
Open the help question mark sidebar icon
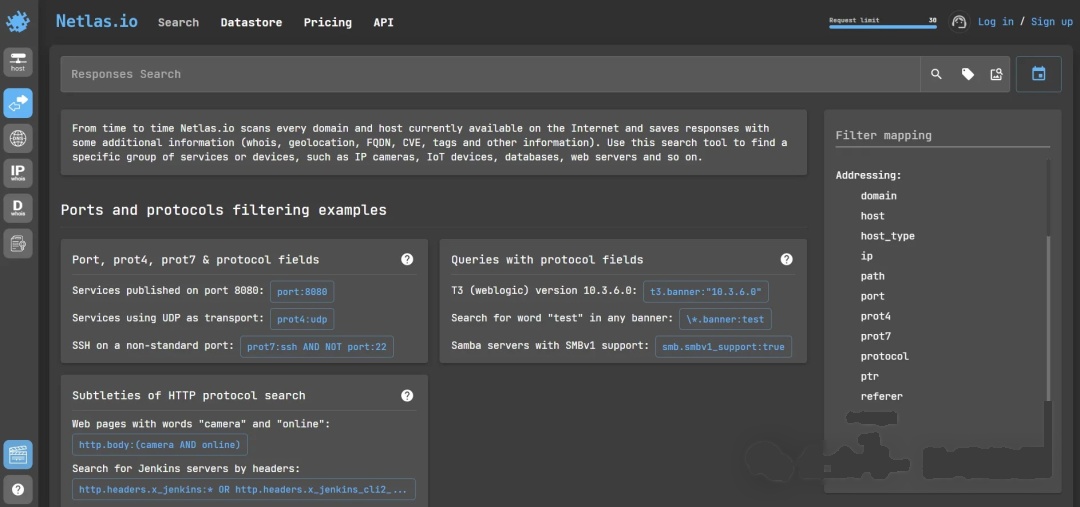tap(18, 490)
